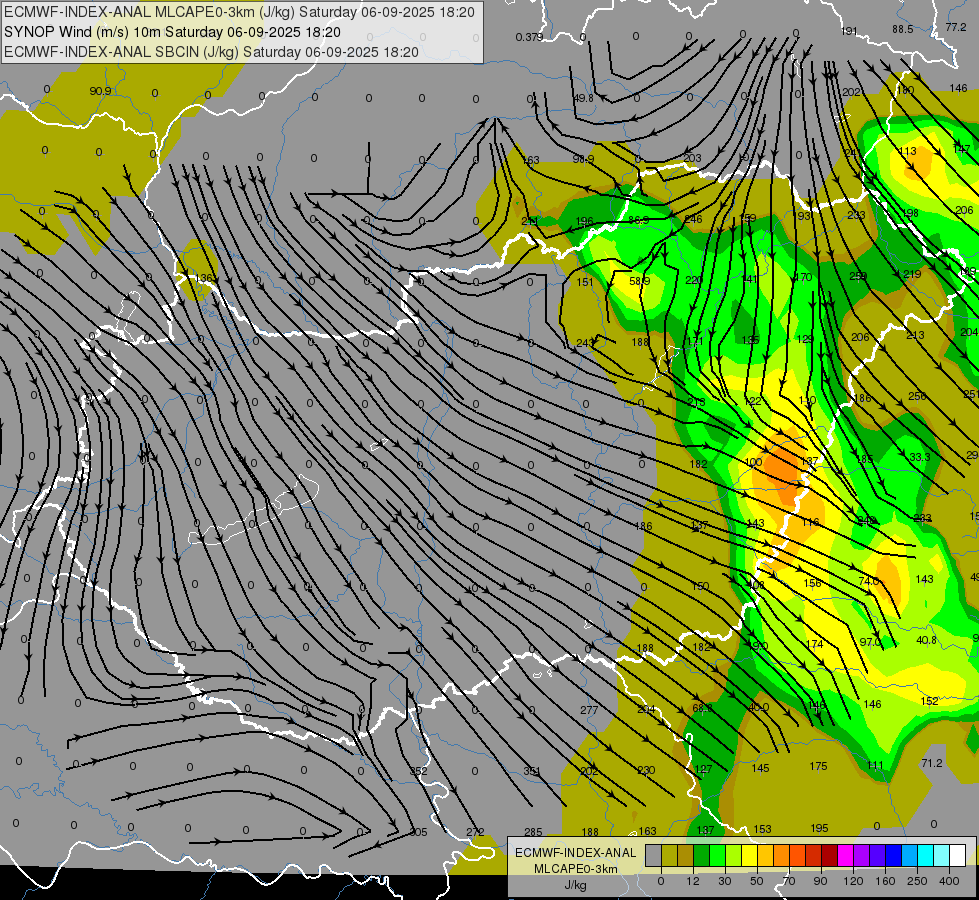Viewport: 979px width, 900px height.
Task: Select the dark green legend swatch
Action: (x=701, y=855)
